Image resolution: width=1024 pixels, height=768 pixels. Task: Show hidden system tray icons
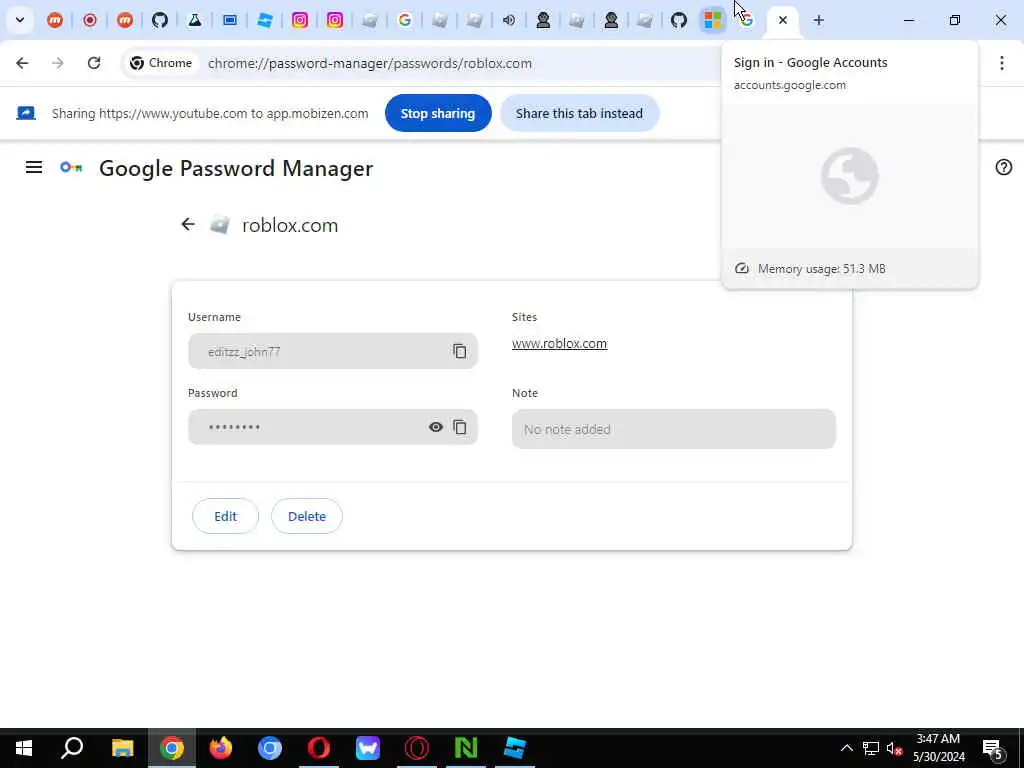[846, 748]
